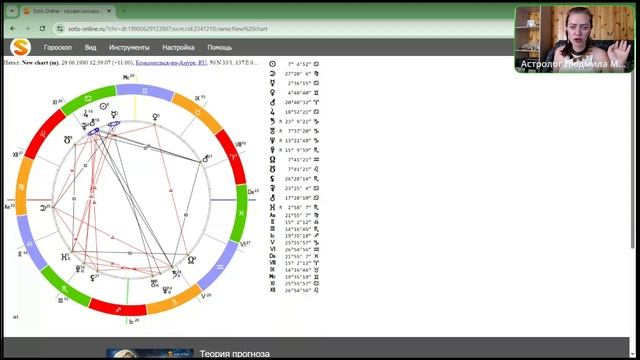Click the Mercury glyph in positions table
The height and width of the screenshot is (360, 640).
(272, 83)
